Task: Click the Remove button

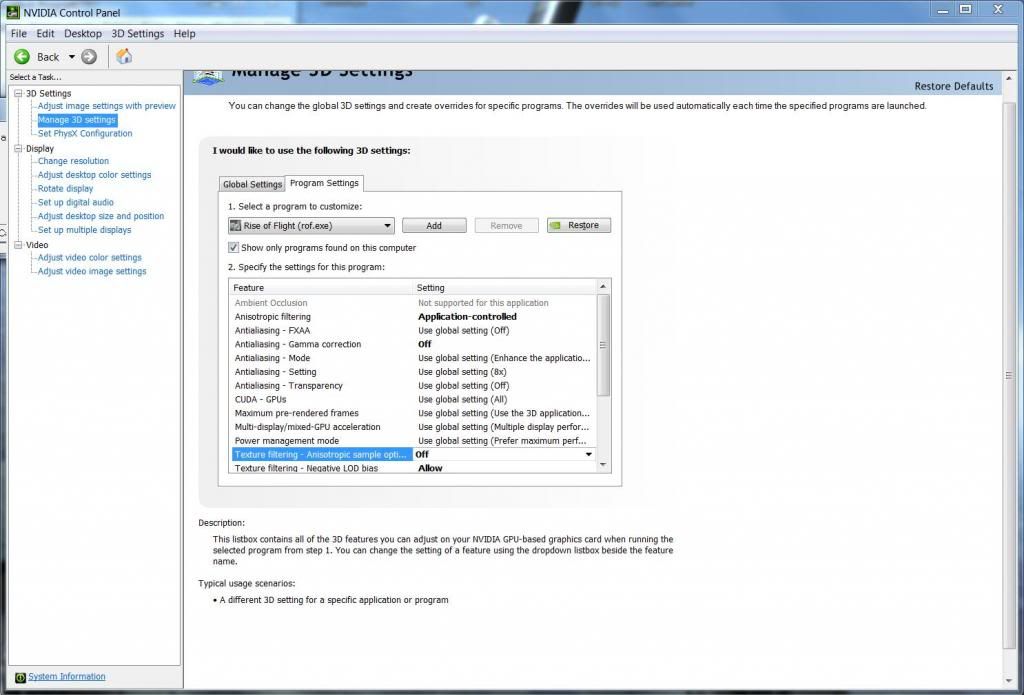Action: [x=506, y=225]
